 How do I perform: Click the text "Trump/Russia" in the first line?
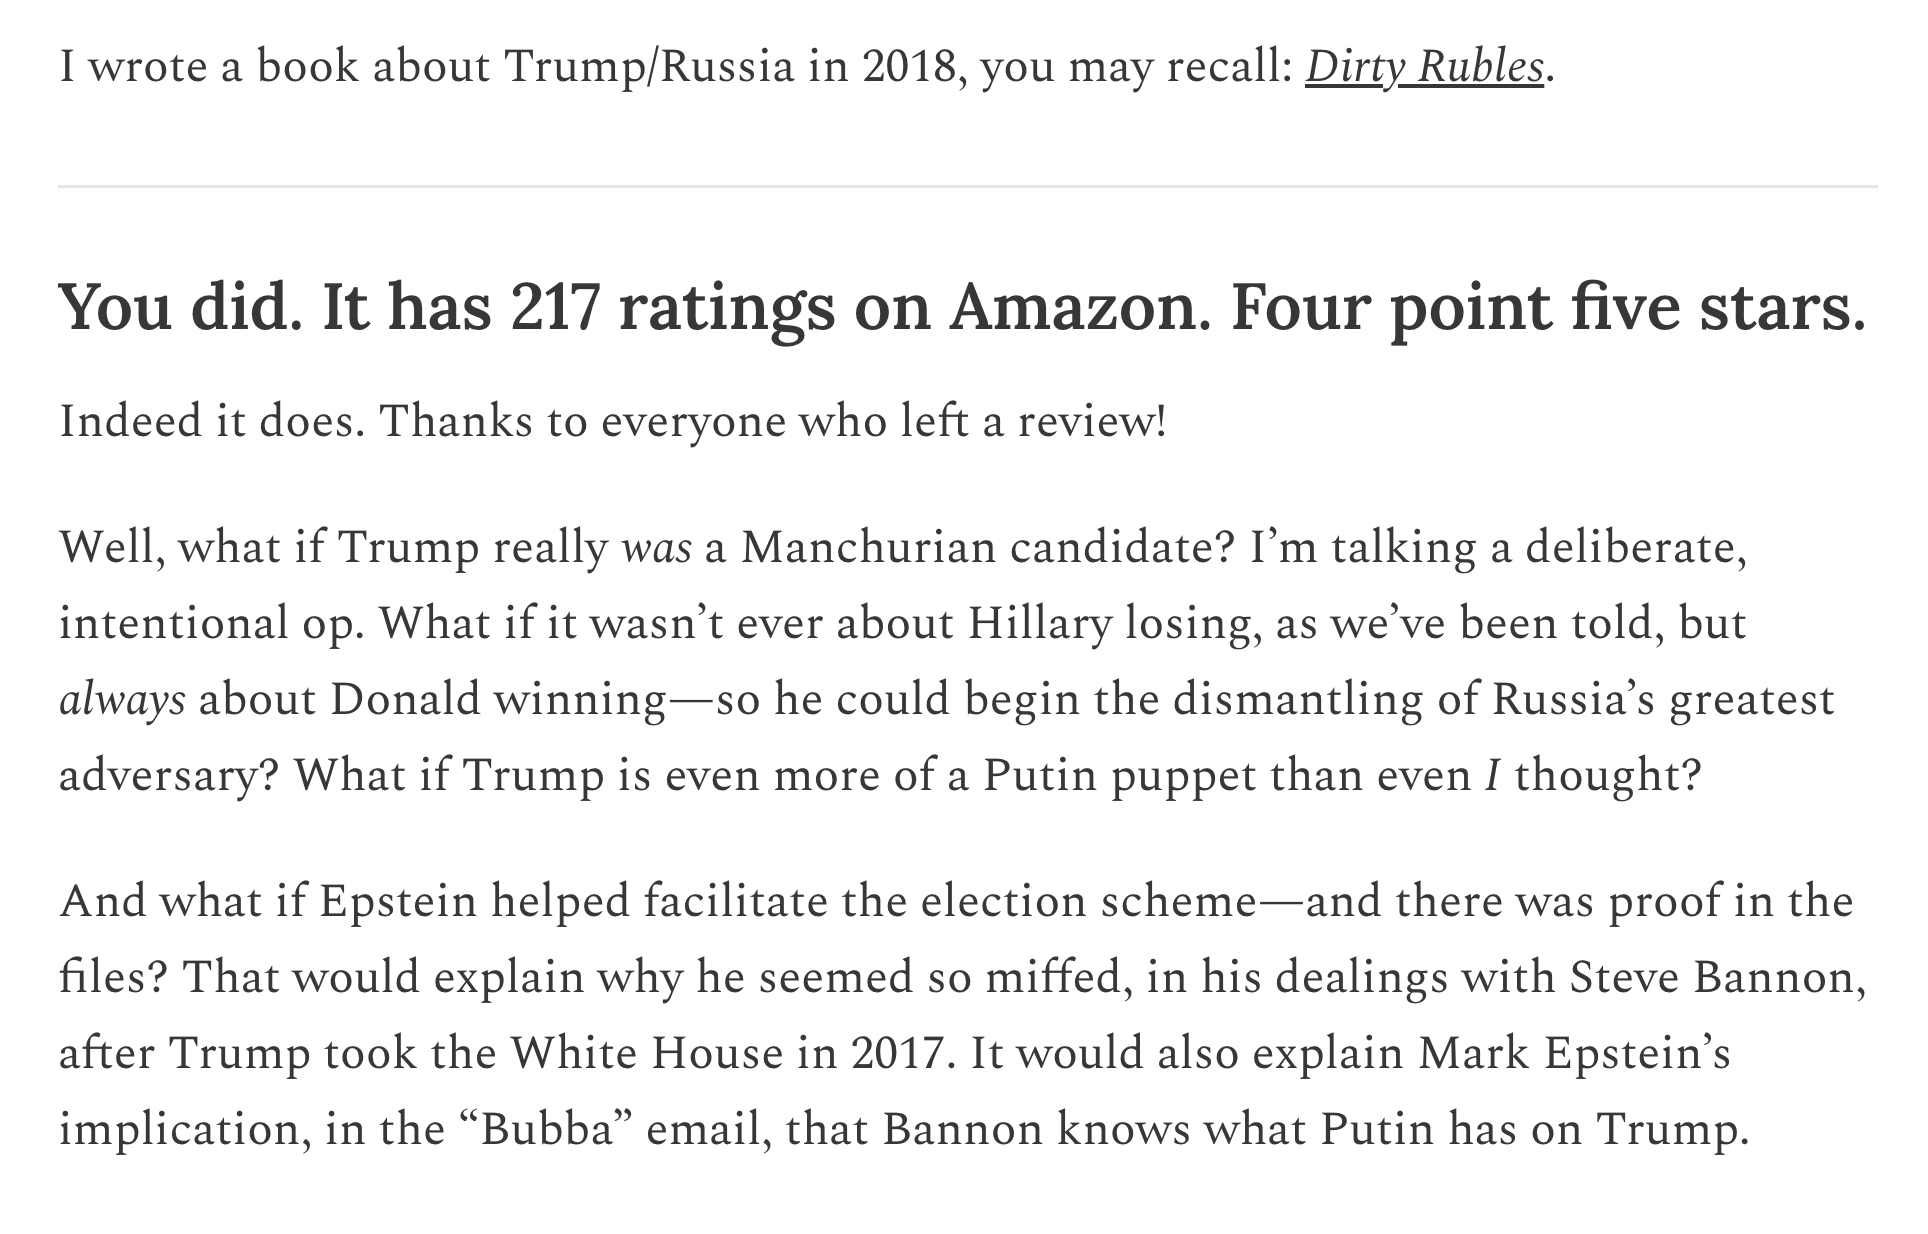pyautogui.click(x=648, y=67)
